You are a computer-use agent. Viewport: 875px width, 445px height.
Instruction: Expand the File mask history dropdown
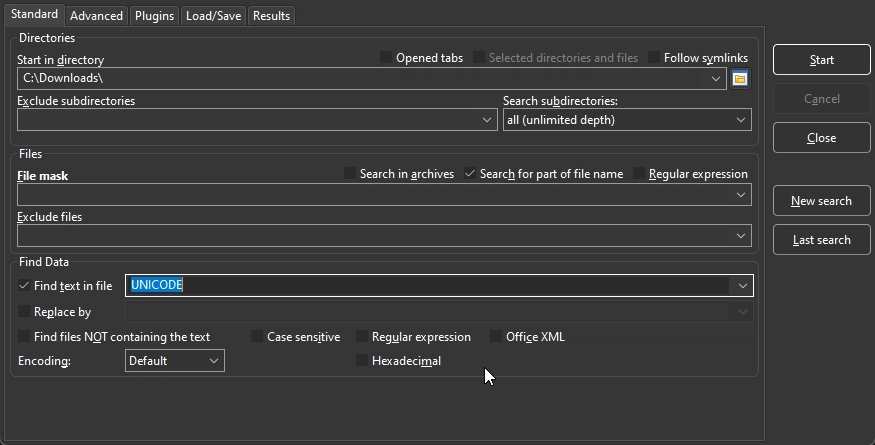tap(741, 195)
